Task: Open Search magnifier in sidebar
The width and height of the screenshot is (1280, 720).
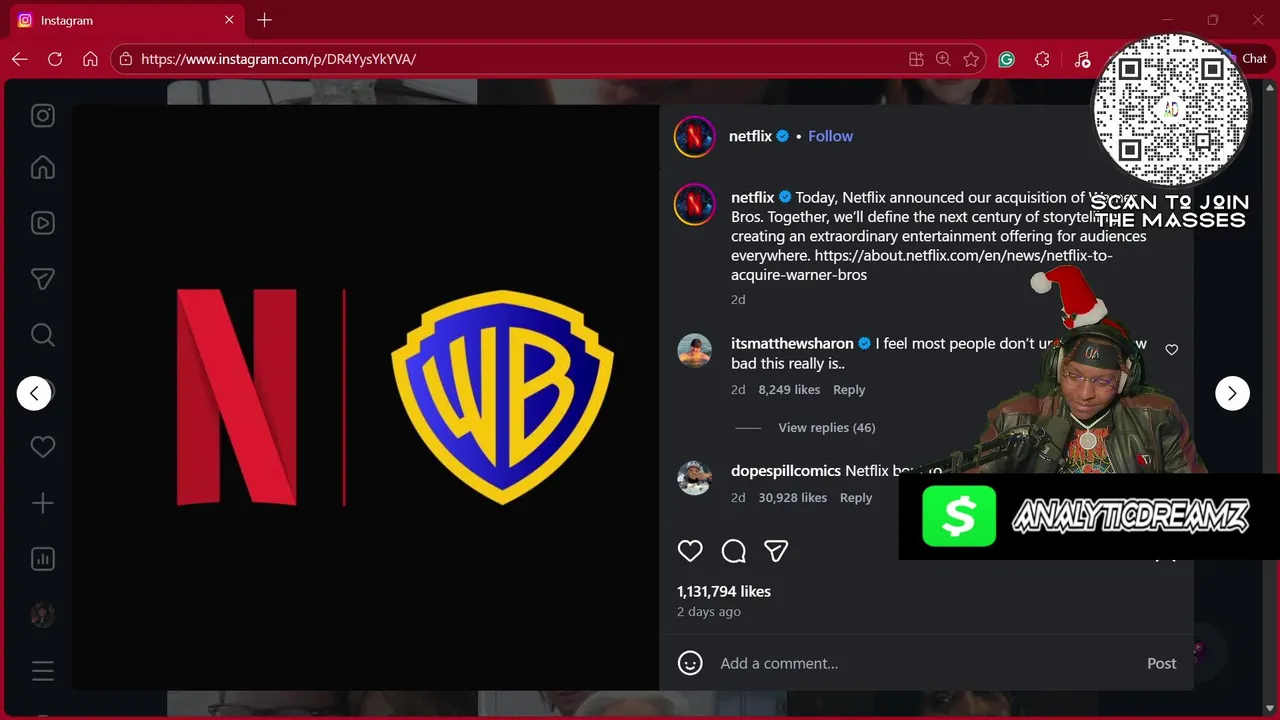Action: coord(42,334)
